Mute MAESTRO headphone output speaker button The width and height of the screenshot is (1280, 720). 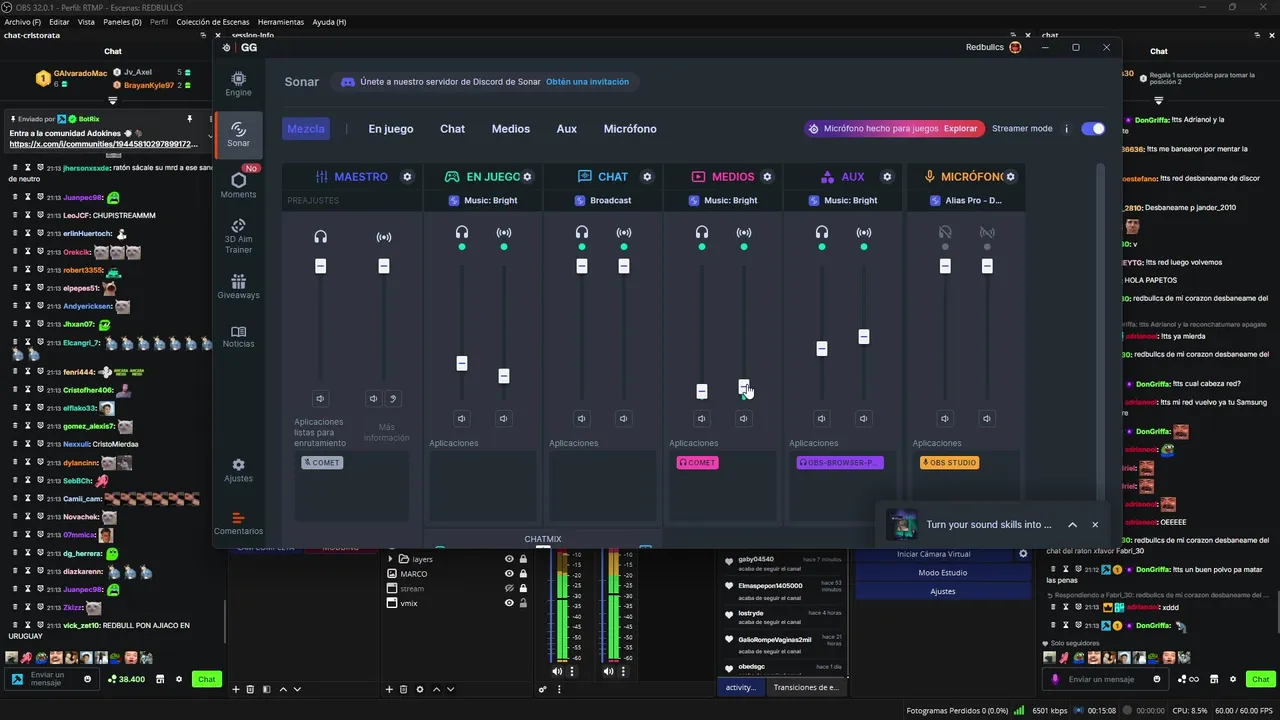(x=320, y=398)
